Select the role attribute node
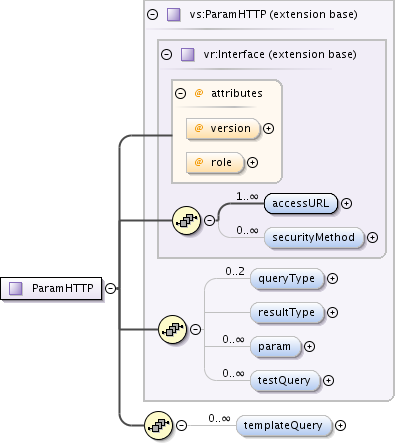396x445 pixels. coord(215,163)
